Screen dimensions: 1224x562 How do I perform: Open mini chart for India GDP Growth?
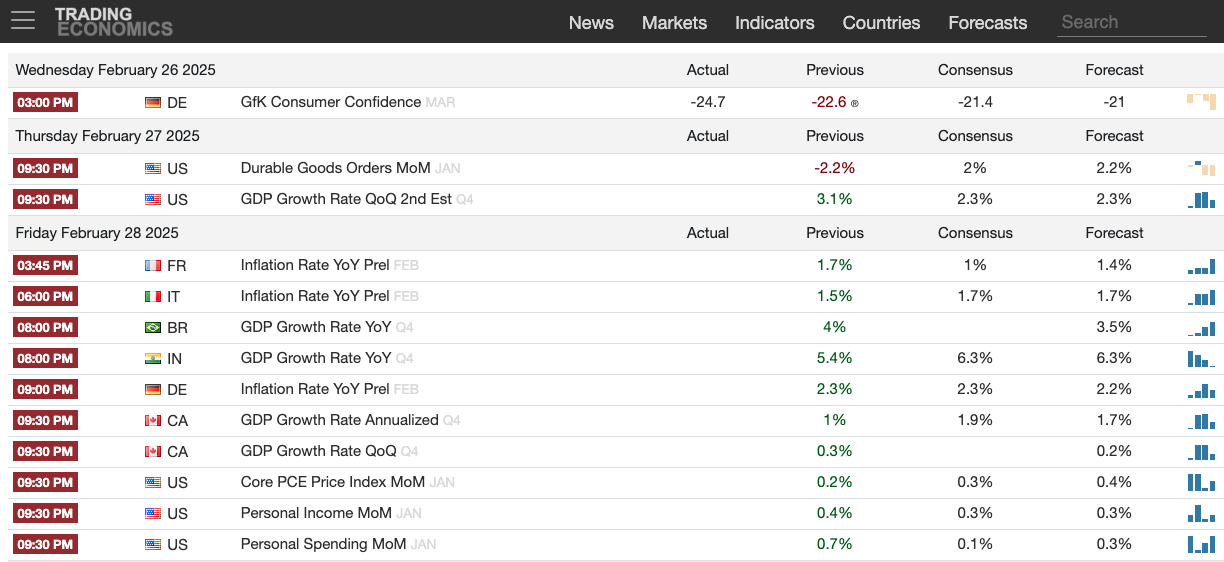click(x=1200, y=358)
